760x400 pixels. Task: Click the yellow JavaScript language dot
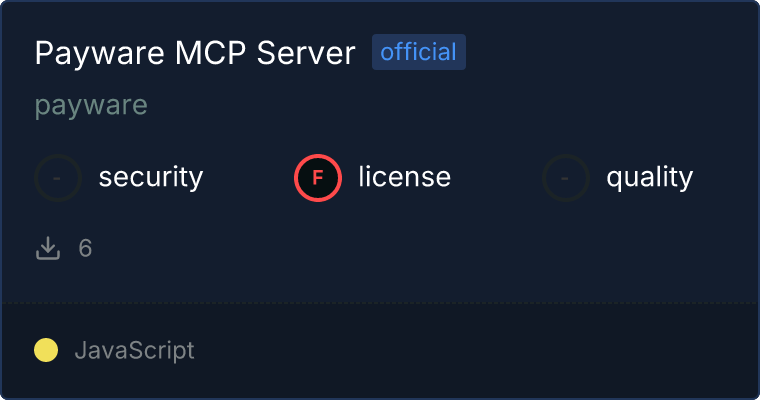click(x=46, y=350)
